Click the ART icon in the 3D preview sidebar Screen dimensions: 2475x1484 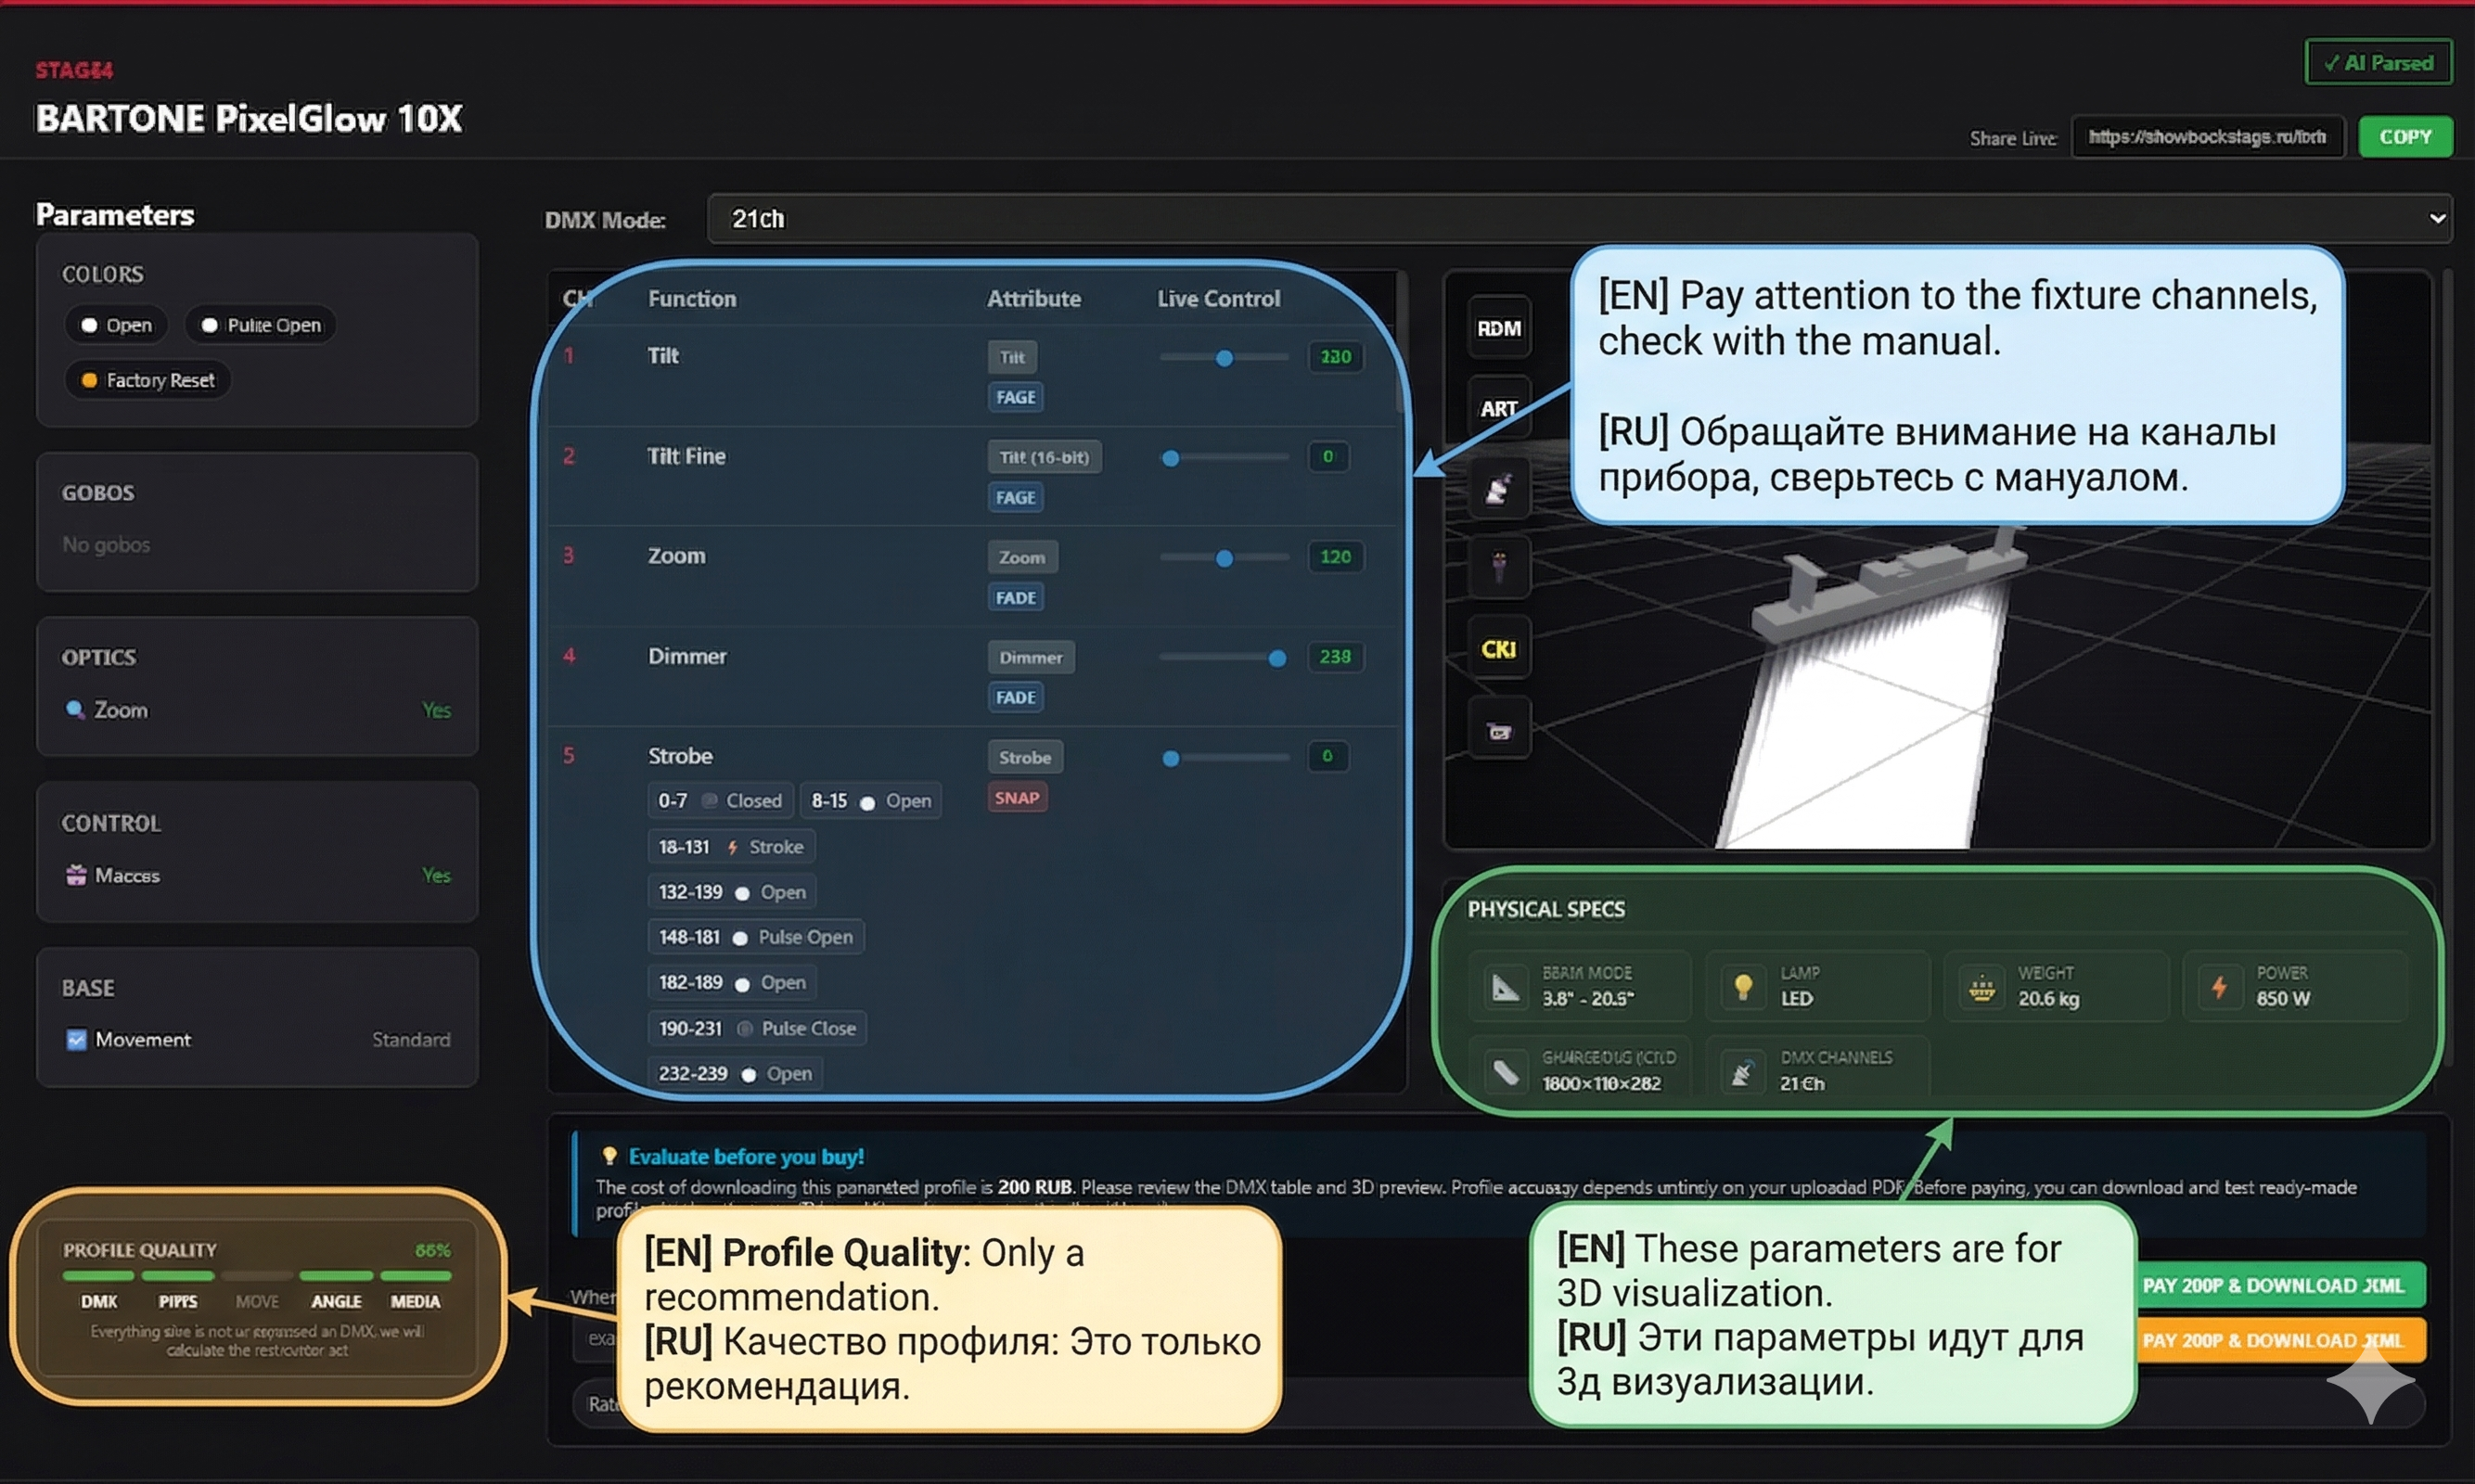1498,408
